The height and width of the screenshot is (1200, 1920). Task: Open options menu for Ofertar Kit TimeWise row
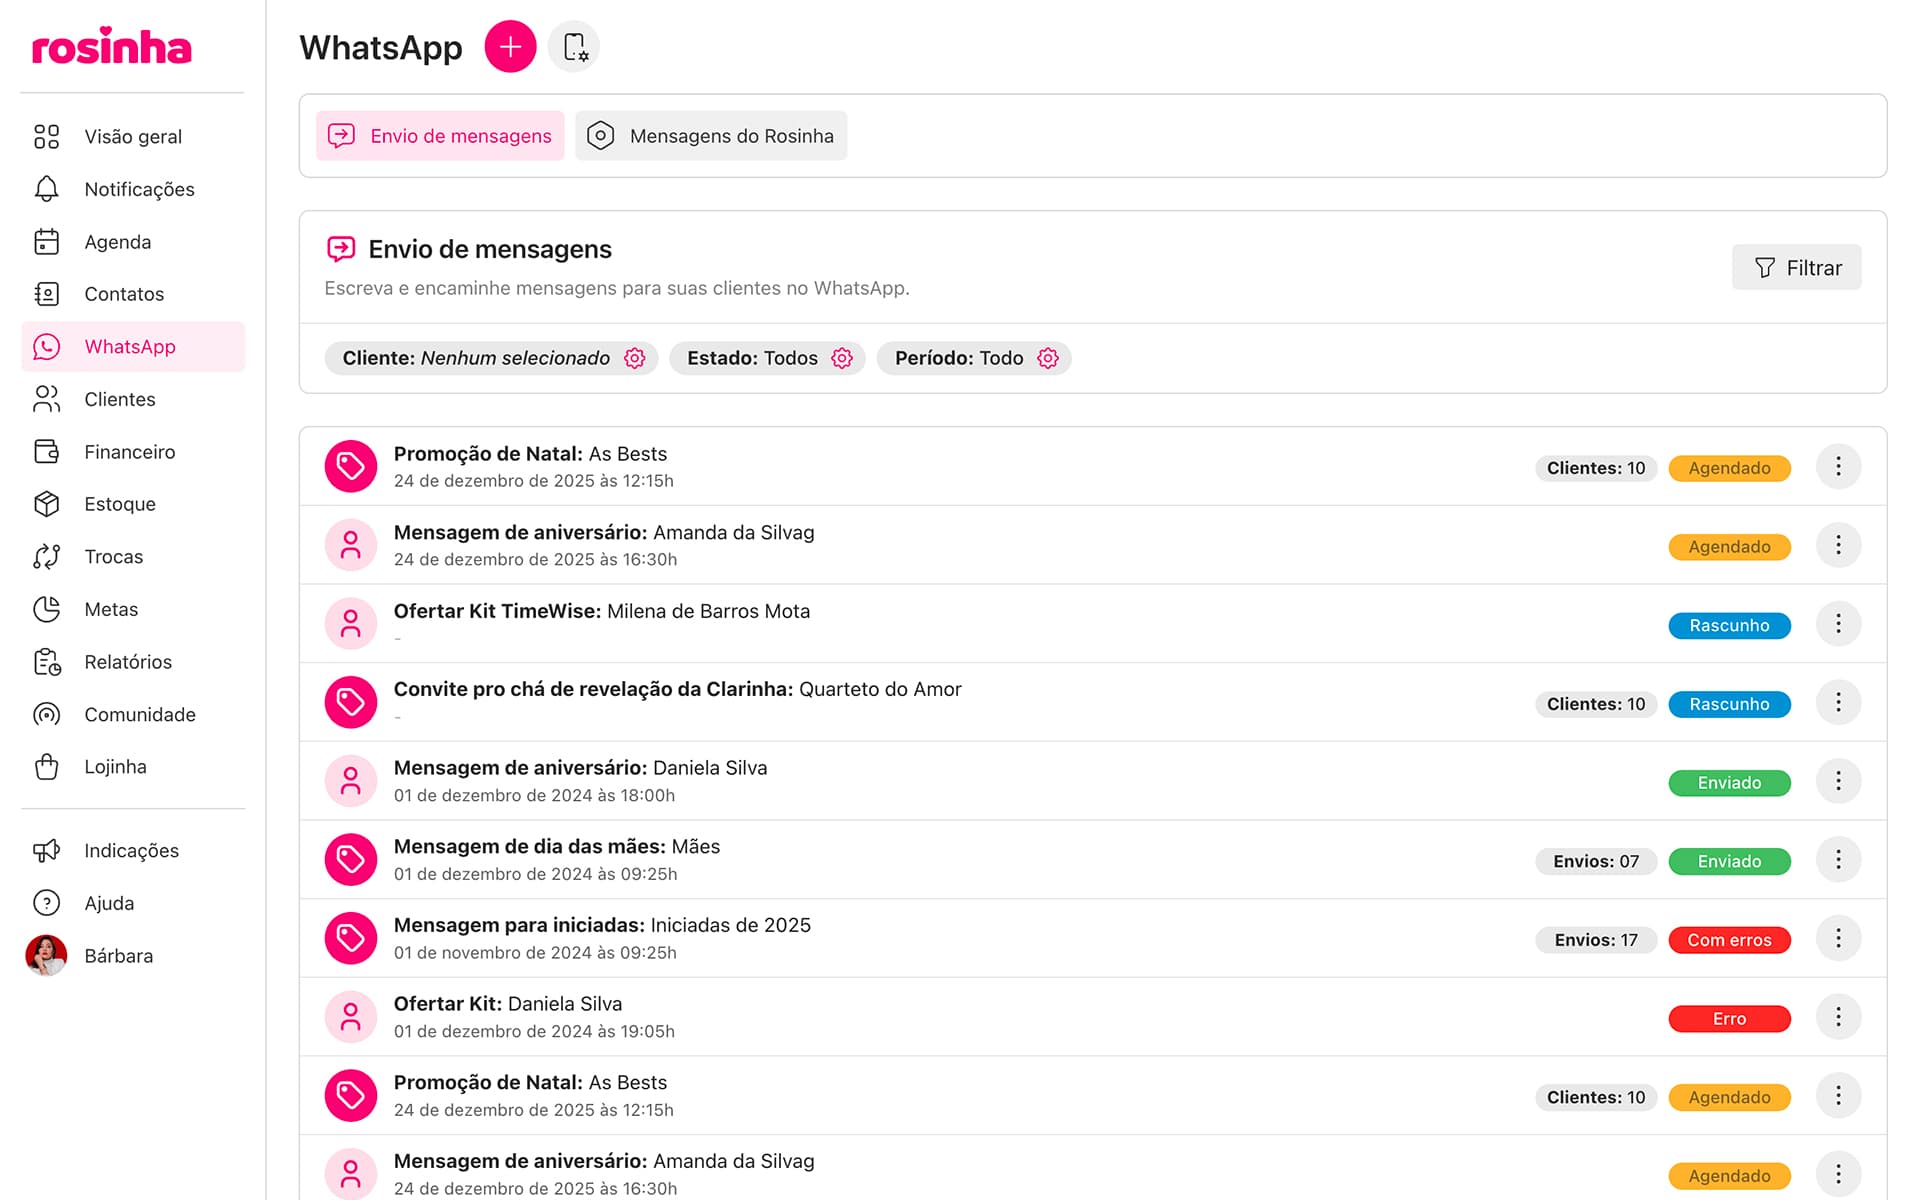point(1837,624)
